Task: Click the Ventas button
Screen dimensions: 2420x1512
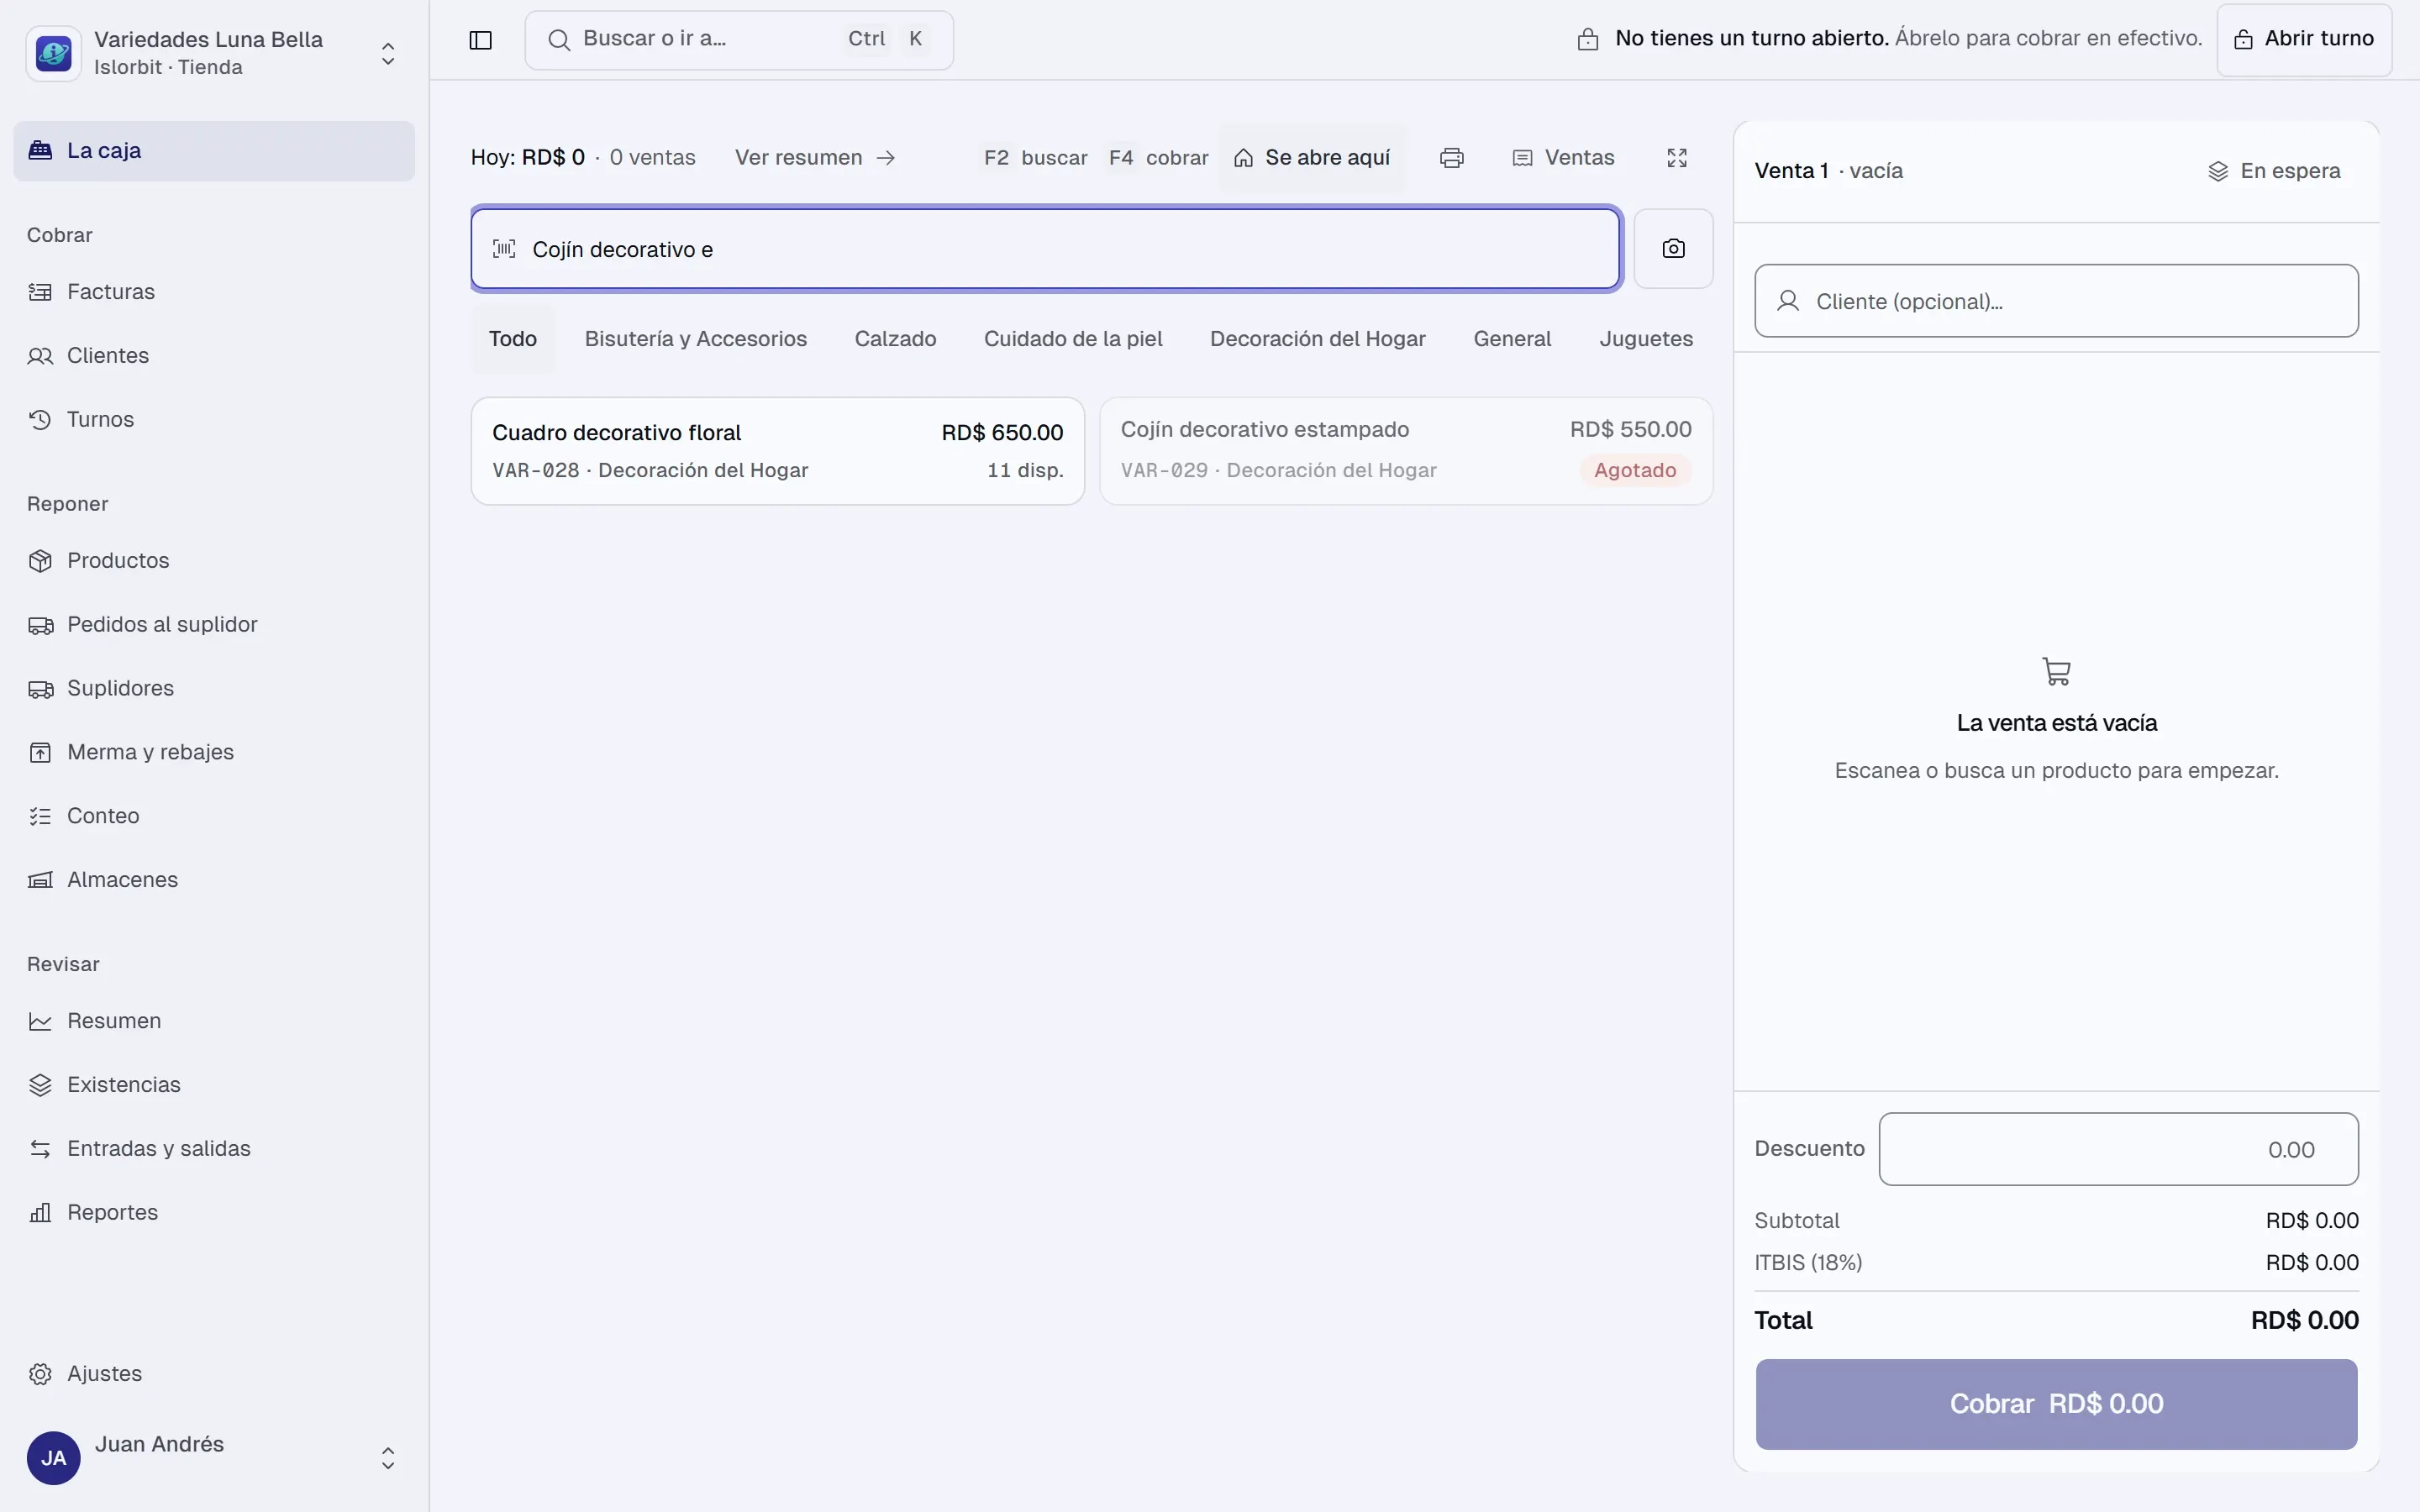Action: click(1563, 158)
